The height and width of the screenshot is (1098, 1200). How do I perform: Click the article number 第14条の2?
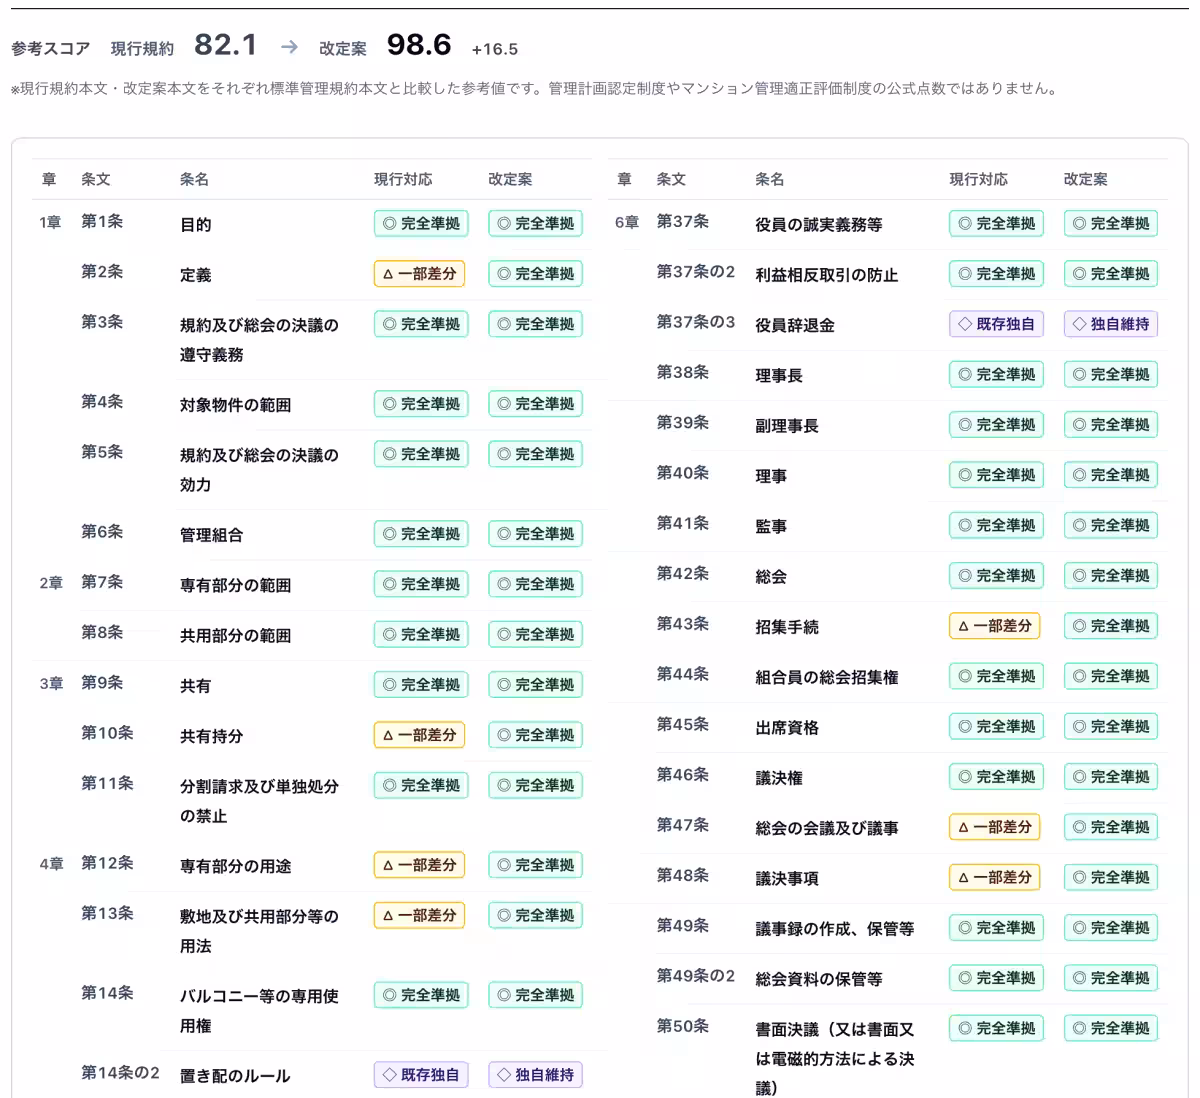click(x=120, y=1072)
